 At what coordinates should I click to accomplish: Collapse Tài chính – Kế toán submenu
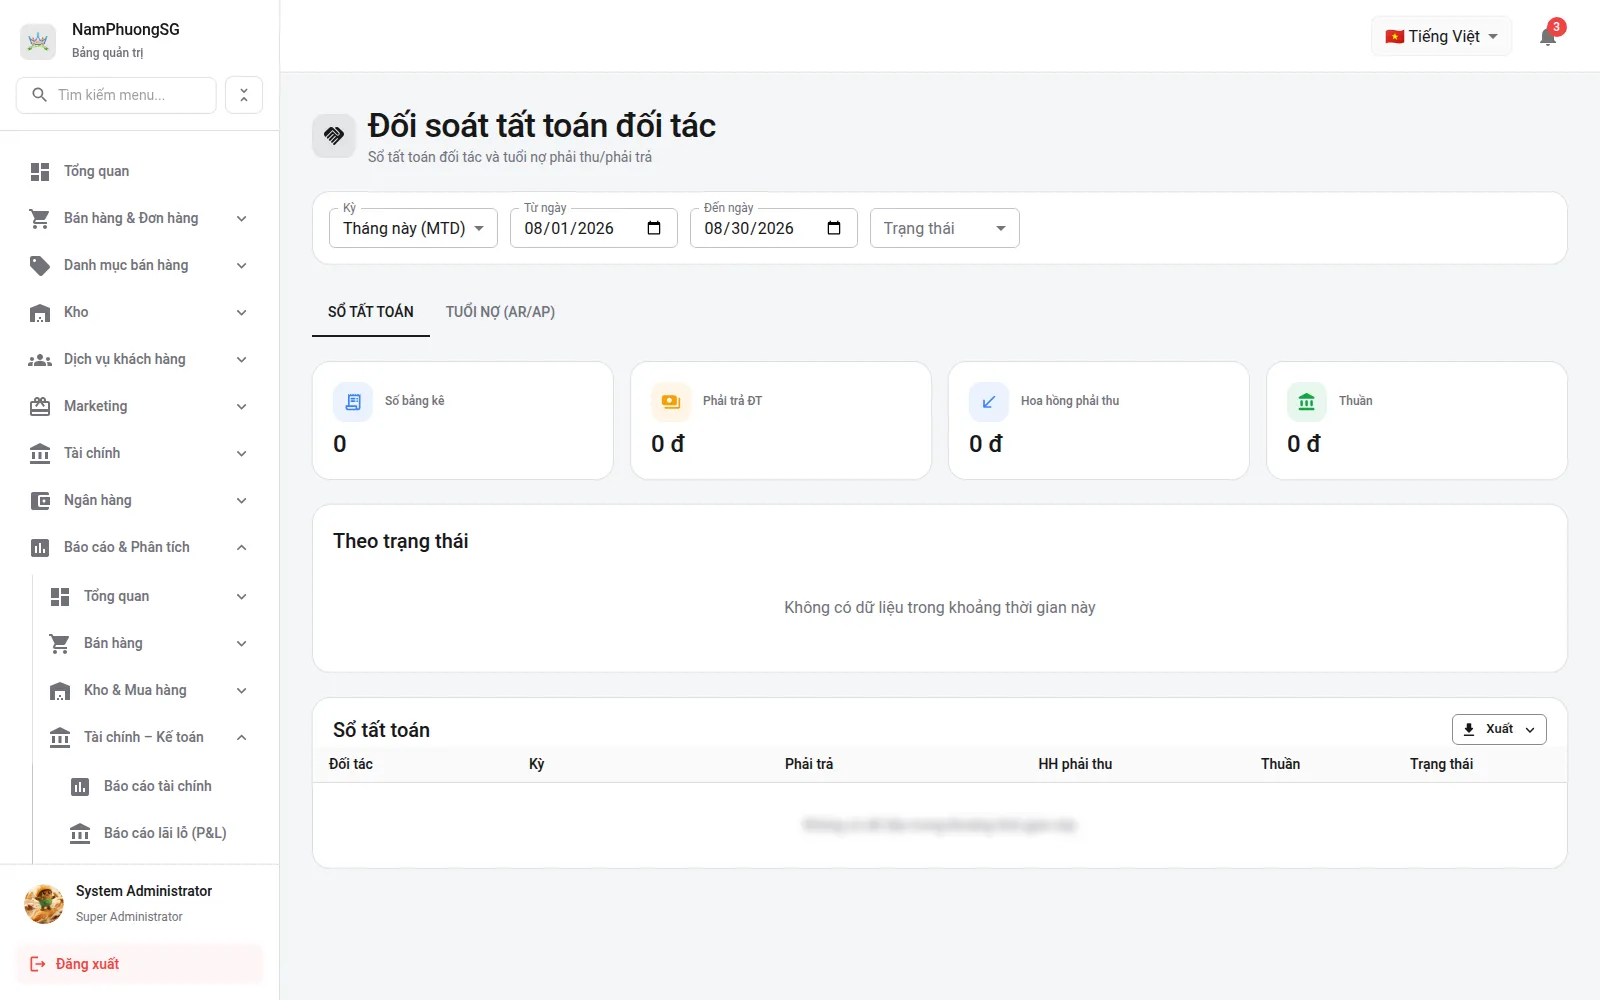pos(150,737)
